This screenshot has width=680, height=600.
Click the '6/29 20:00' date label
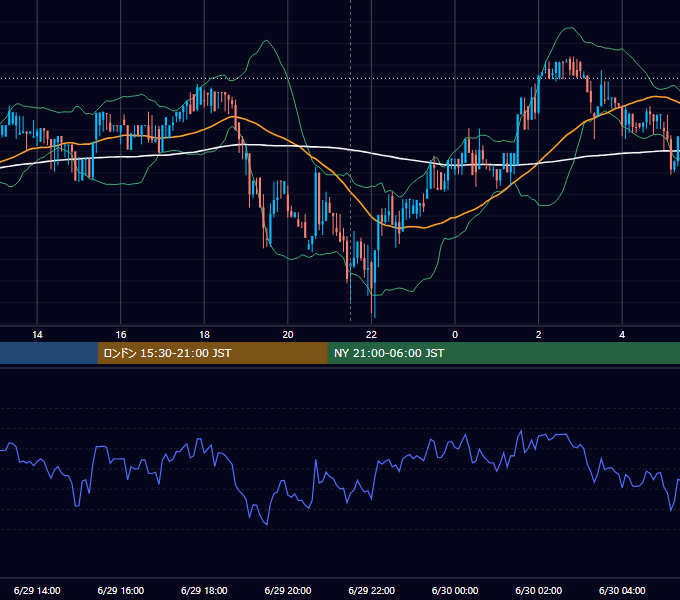coord(288,590)
